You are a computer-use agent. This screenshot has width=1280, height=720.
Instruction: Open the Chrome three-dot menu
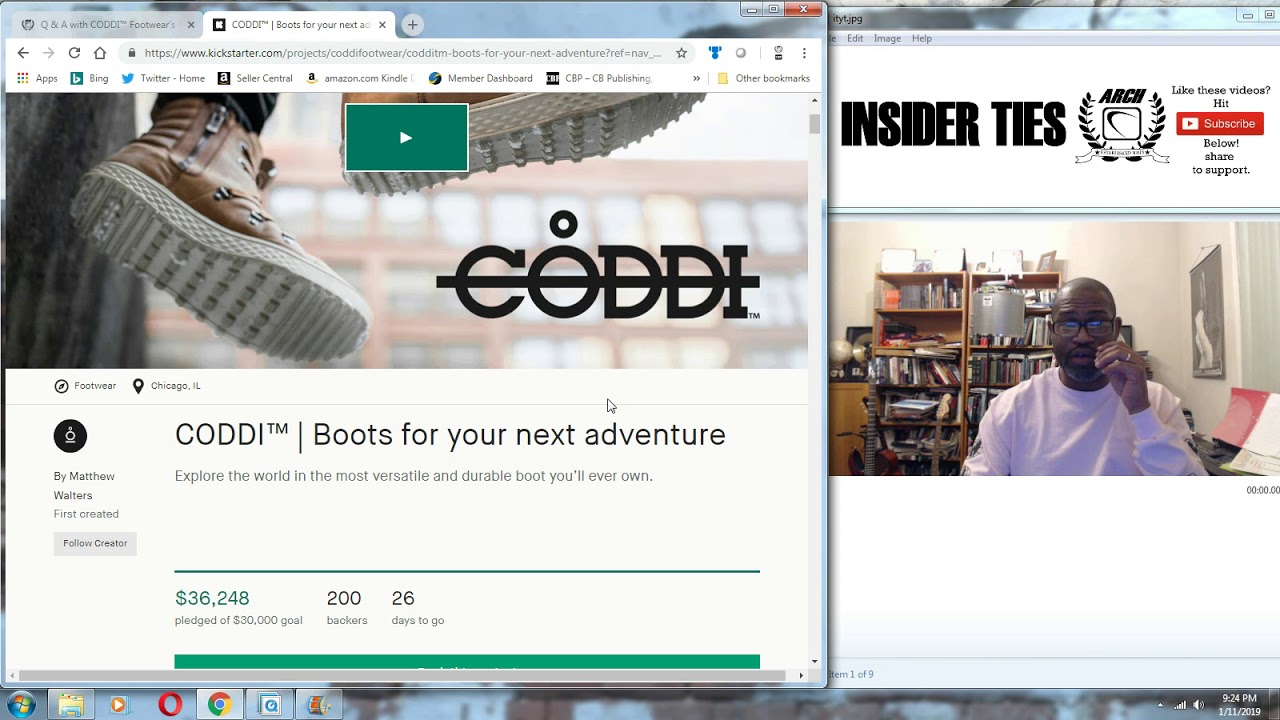[804, 53]
